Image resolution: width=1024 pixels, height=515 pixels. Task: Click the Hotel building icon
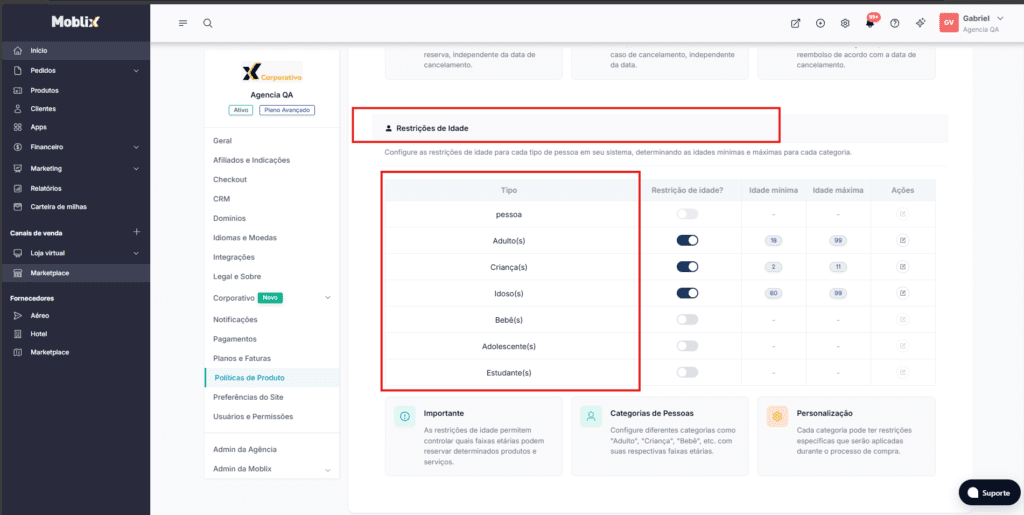click(x=18, y=334)
